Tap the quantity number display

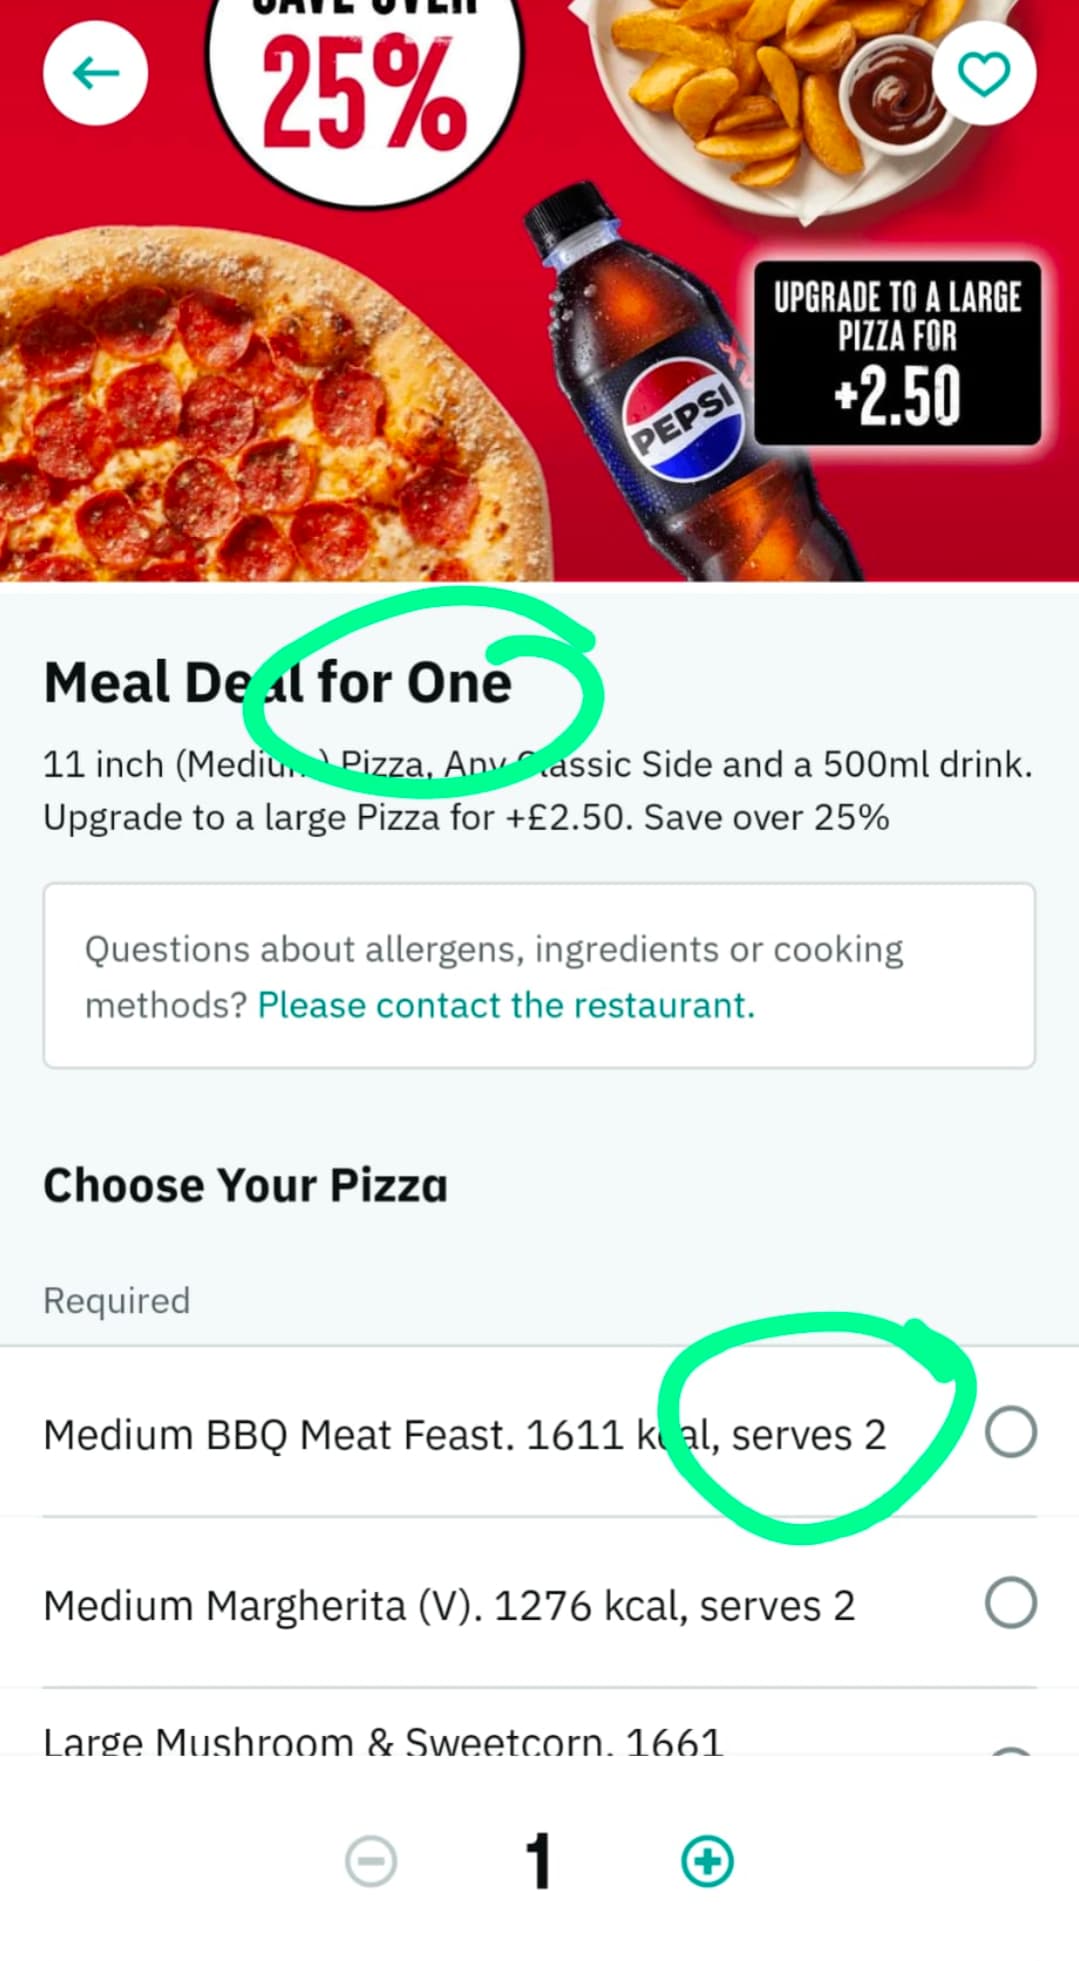(538, 1861)
